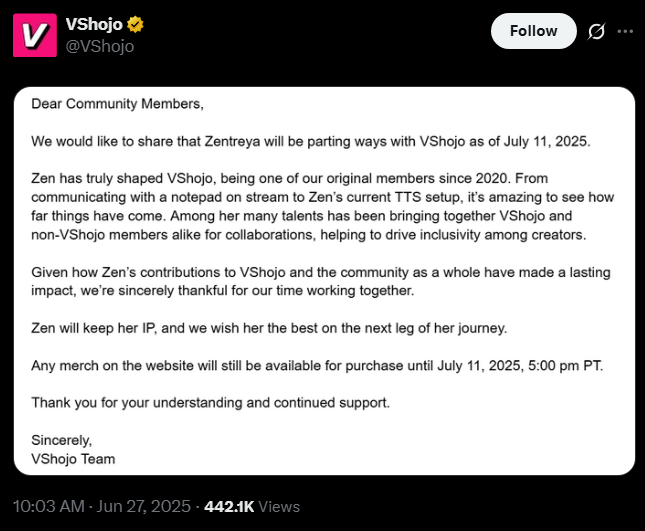Click the Jun 27, 2025 post date
This screenshot has height=531, width=645.
tap(145, 506)
